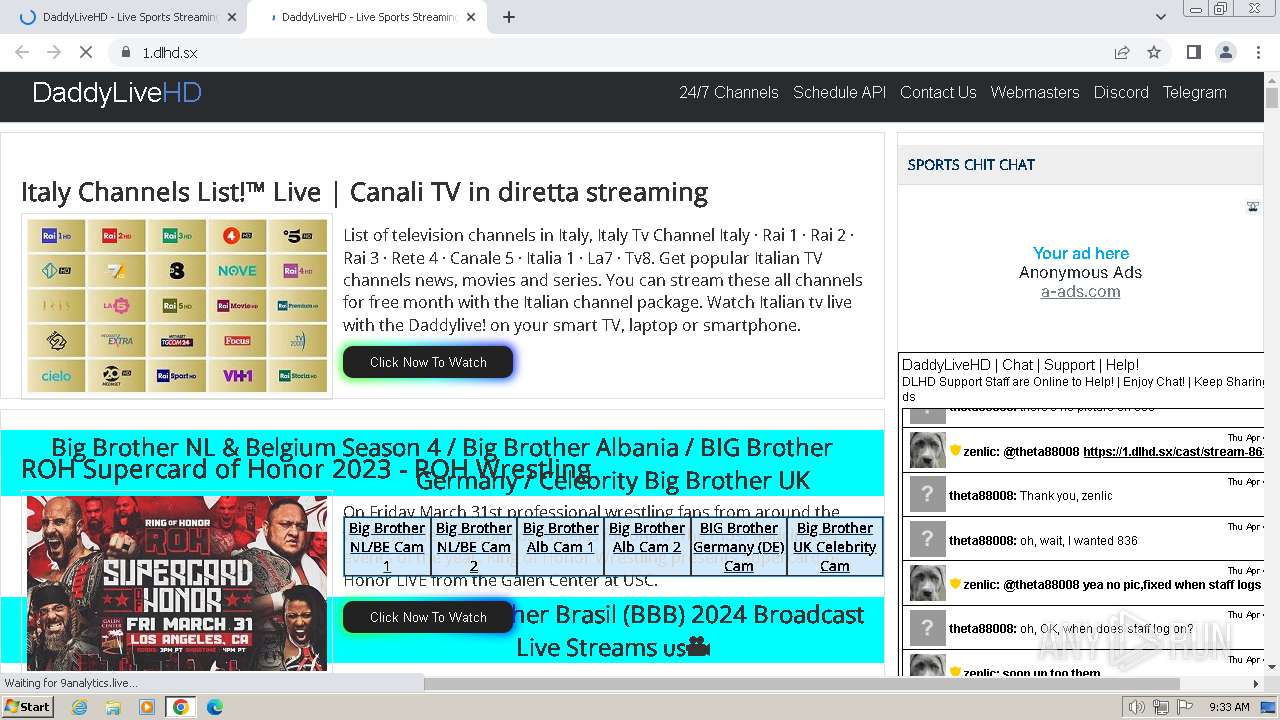
Task: Select the second DaddyLiveHD tab
Action: click(365, 17)
